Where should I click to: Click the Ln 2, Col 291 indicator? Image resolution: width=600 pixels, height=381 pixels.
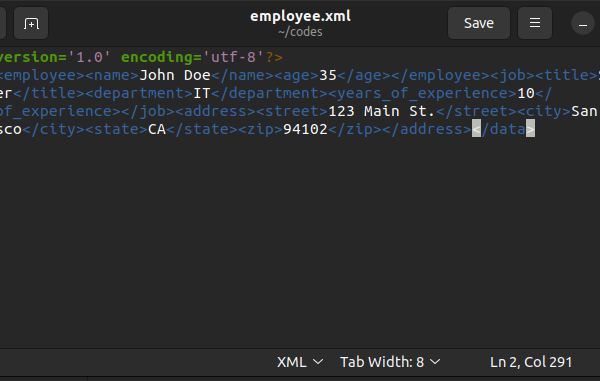(x=531, y=362)
